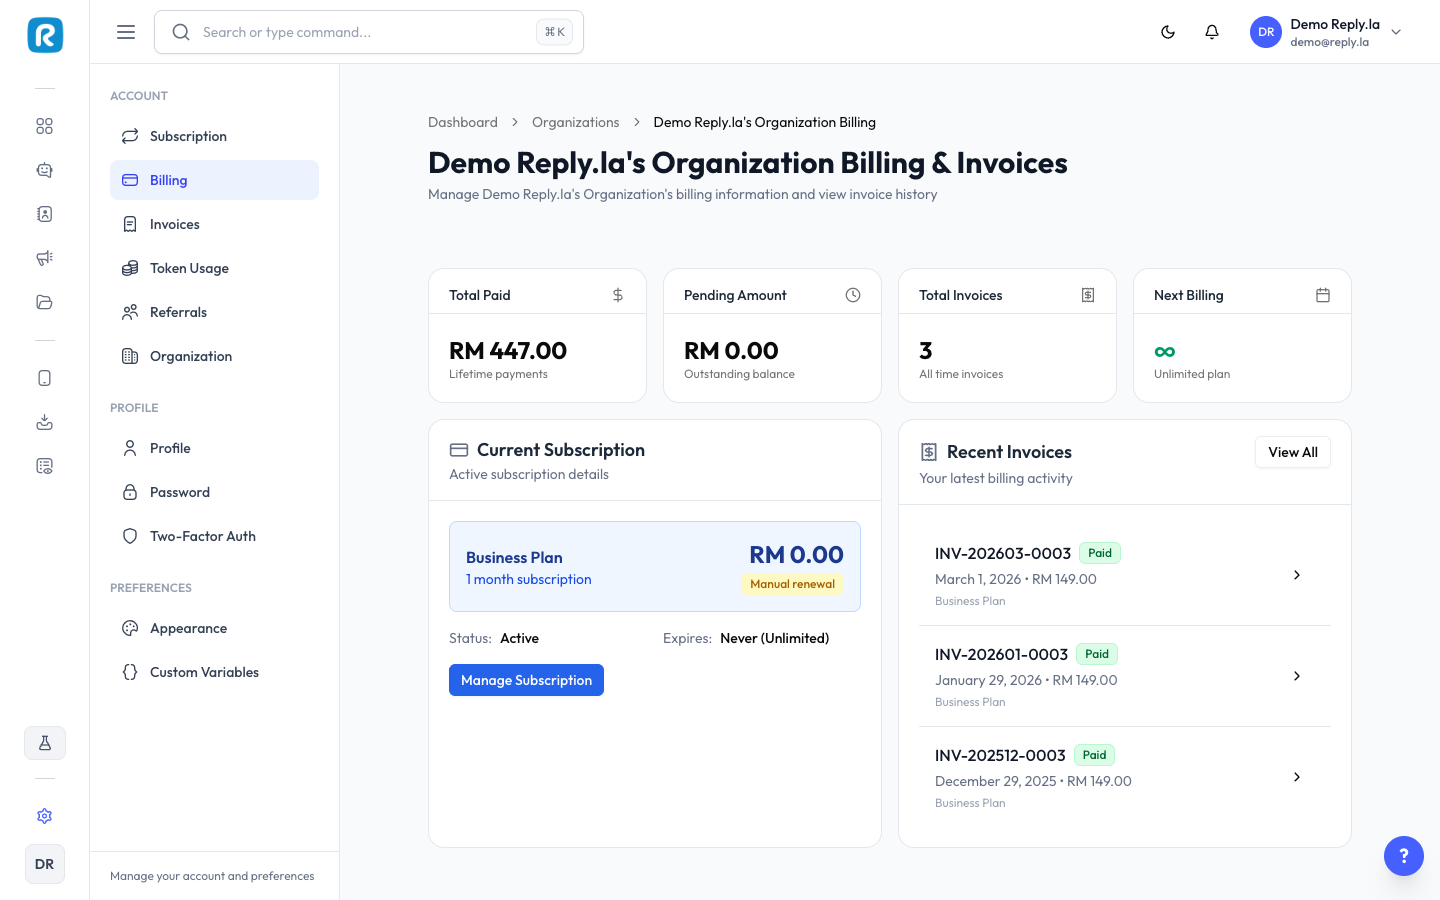The height and width of the screenshot is (900, 1440).
Task: Click the invoice icon on Total Invoices card
Action: coord(1088,295)
